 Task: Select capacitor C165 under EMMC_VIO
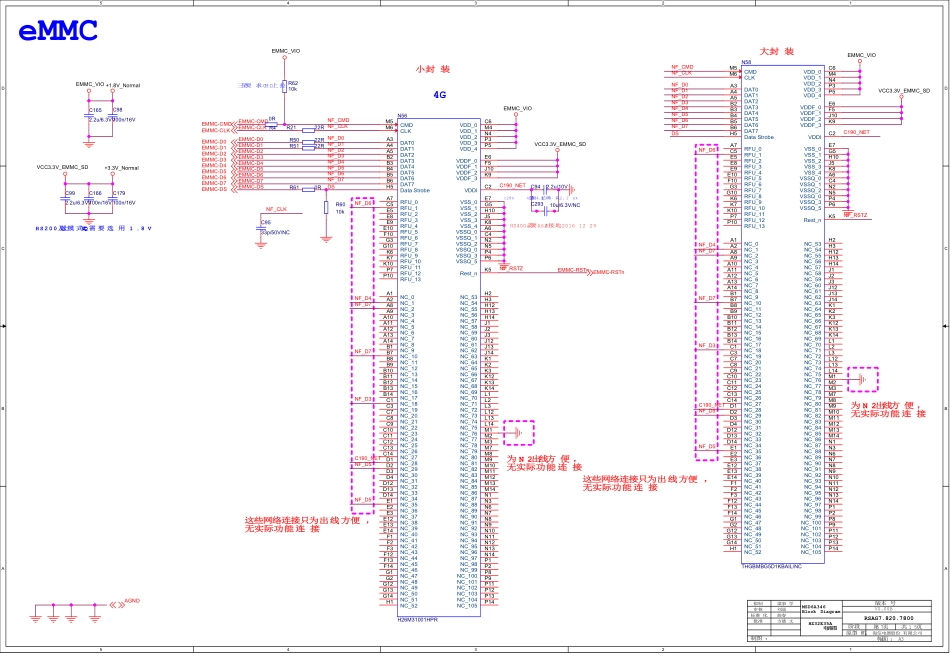[x=91, y=115]
